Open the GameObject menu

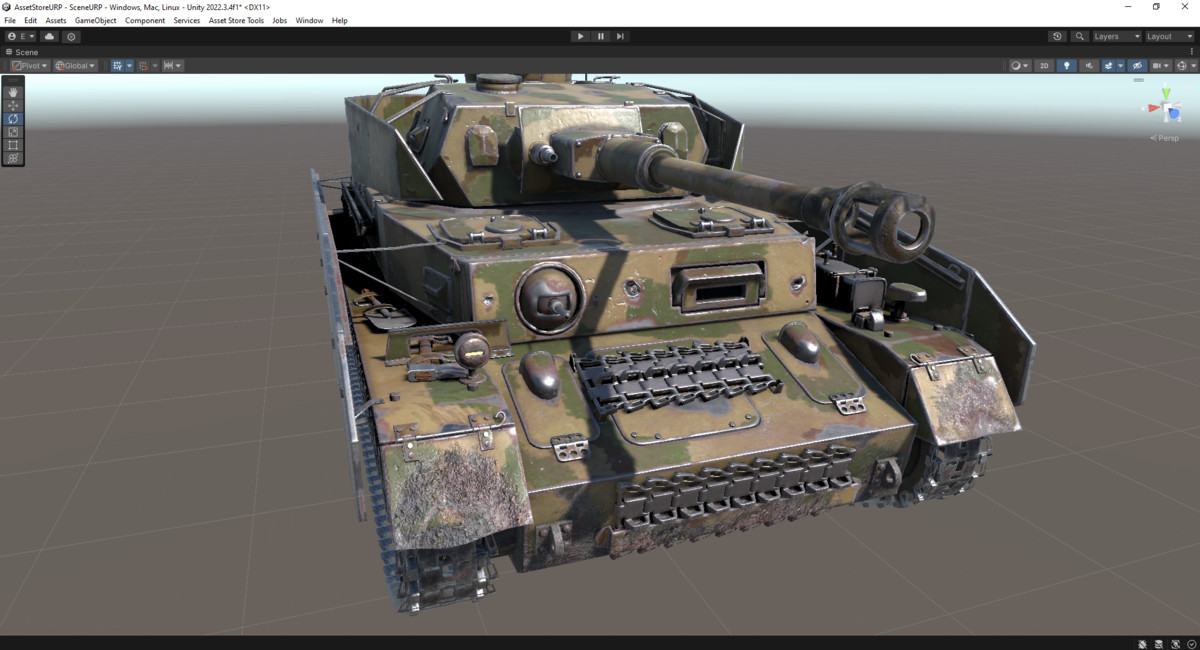click(95, 20)
